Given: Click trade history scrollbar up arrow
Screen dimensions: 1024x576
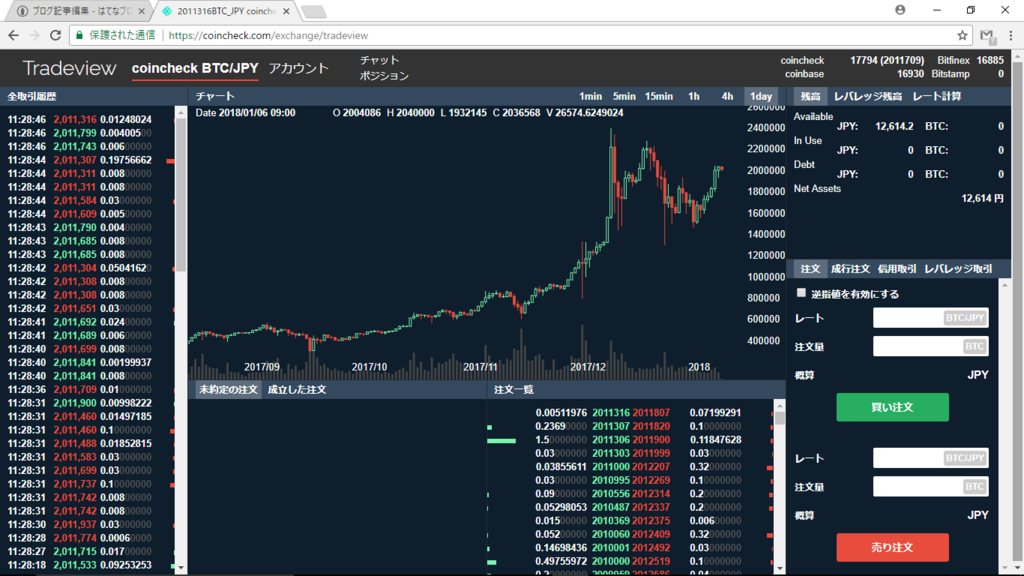Looking at the screenshot, I should coord(181,112).
